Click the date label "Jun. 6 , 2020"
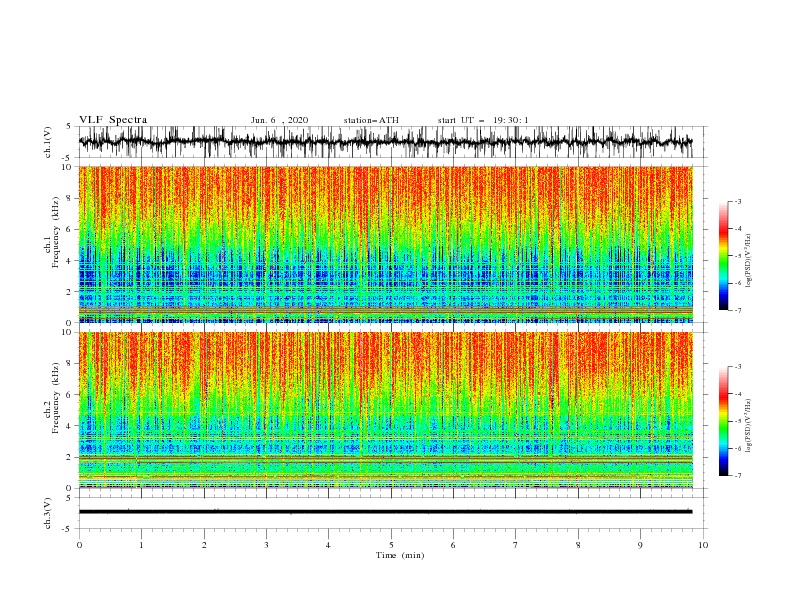This screenshot has height=612, width=792. [279, 120]
